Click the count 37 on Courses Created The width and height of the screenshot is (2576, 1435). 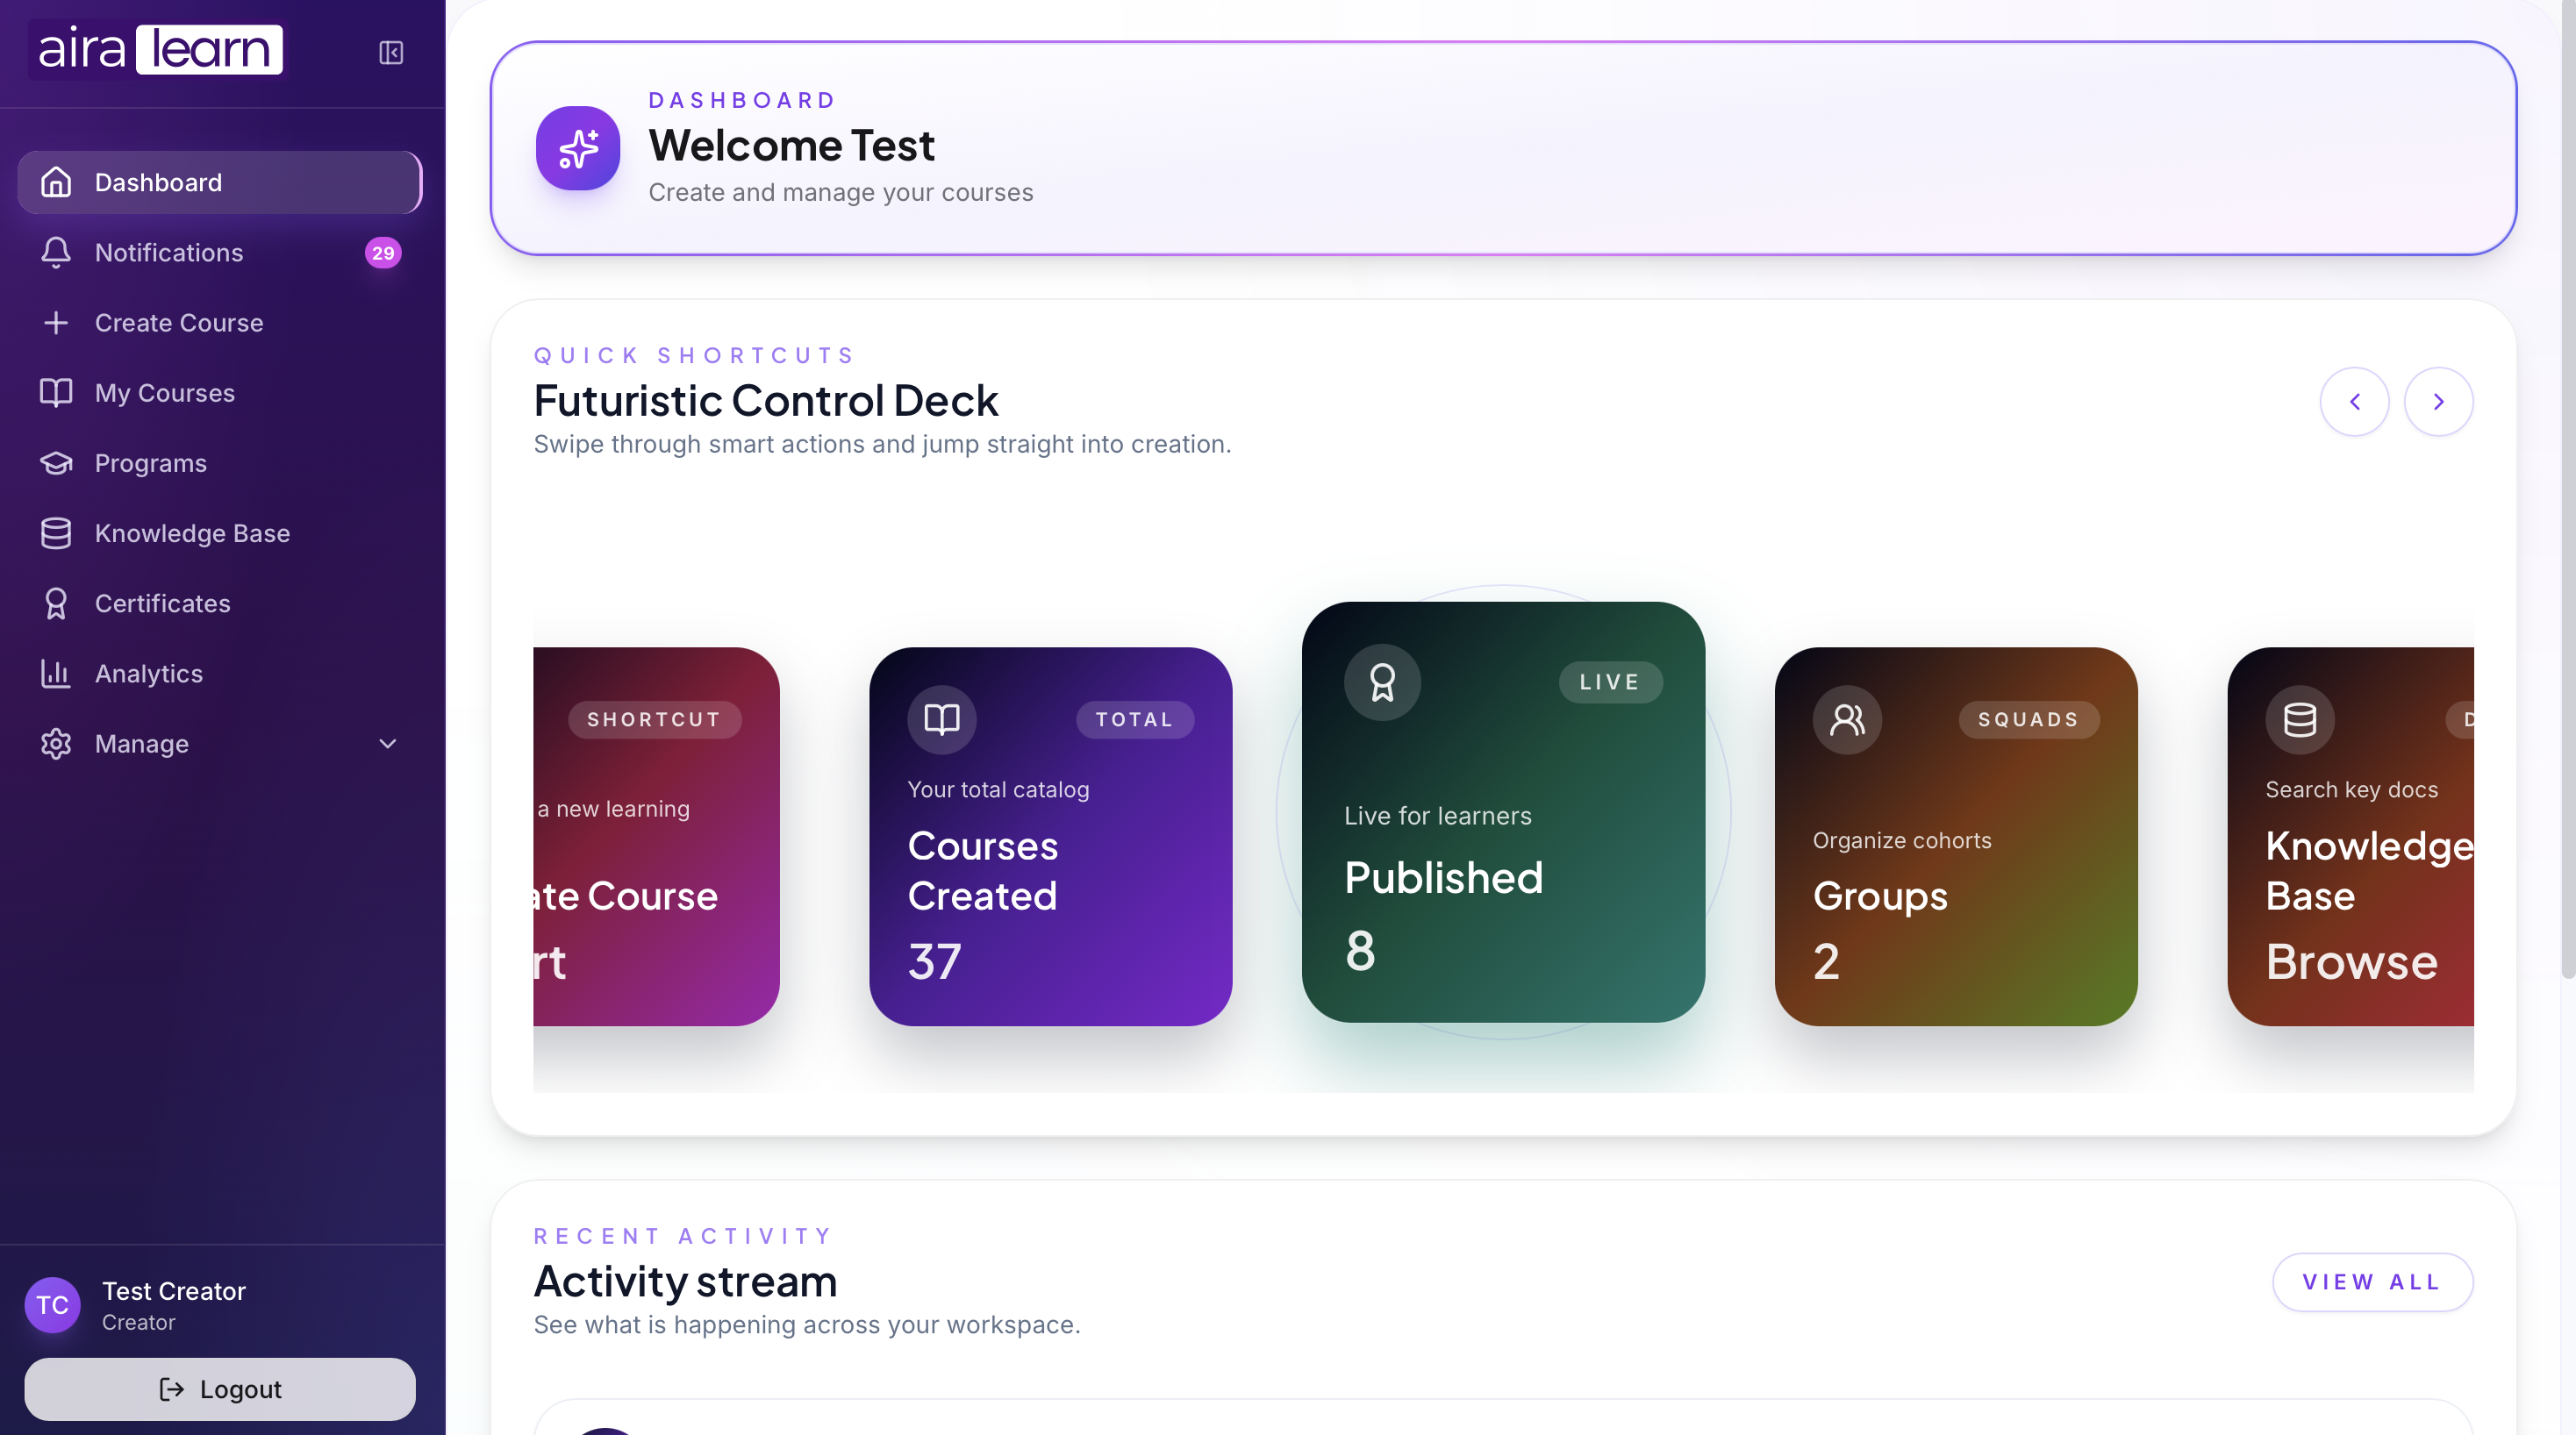point(934,961)
